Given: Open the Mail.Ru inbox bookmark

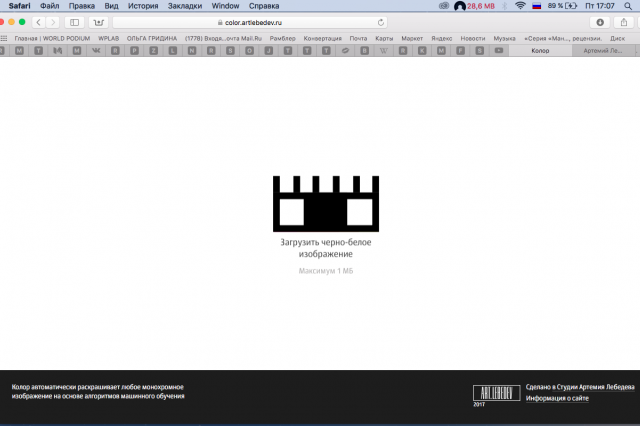Looking at the screenshot, I should [x=223, y=38].
